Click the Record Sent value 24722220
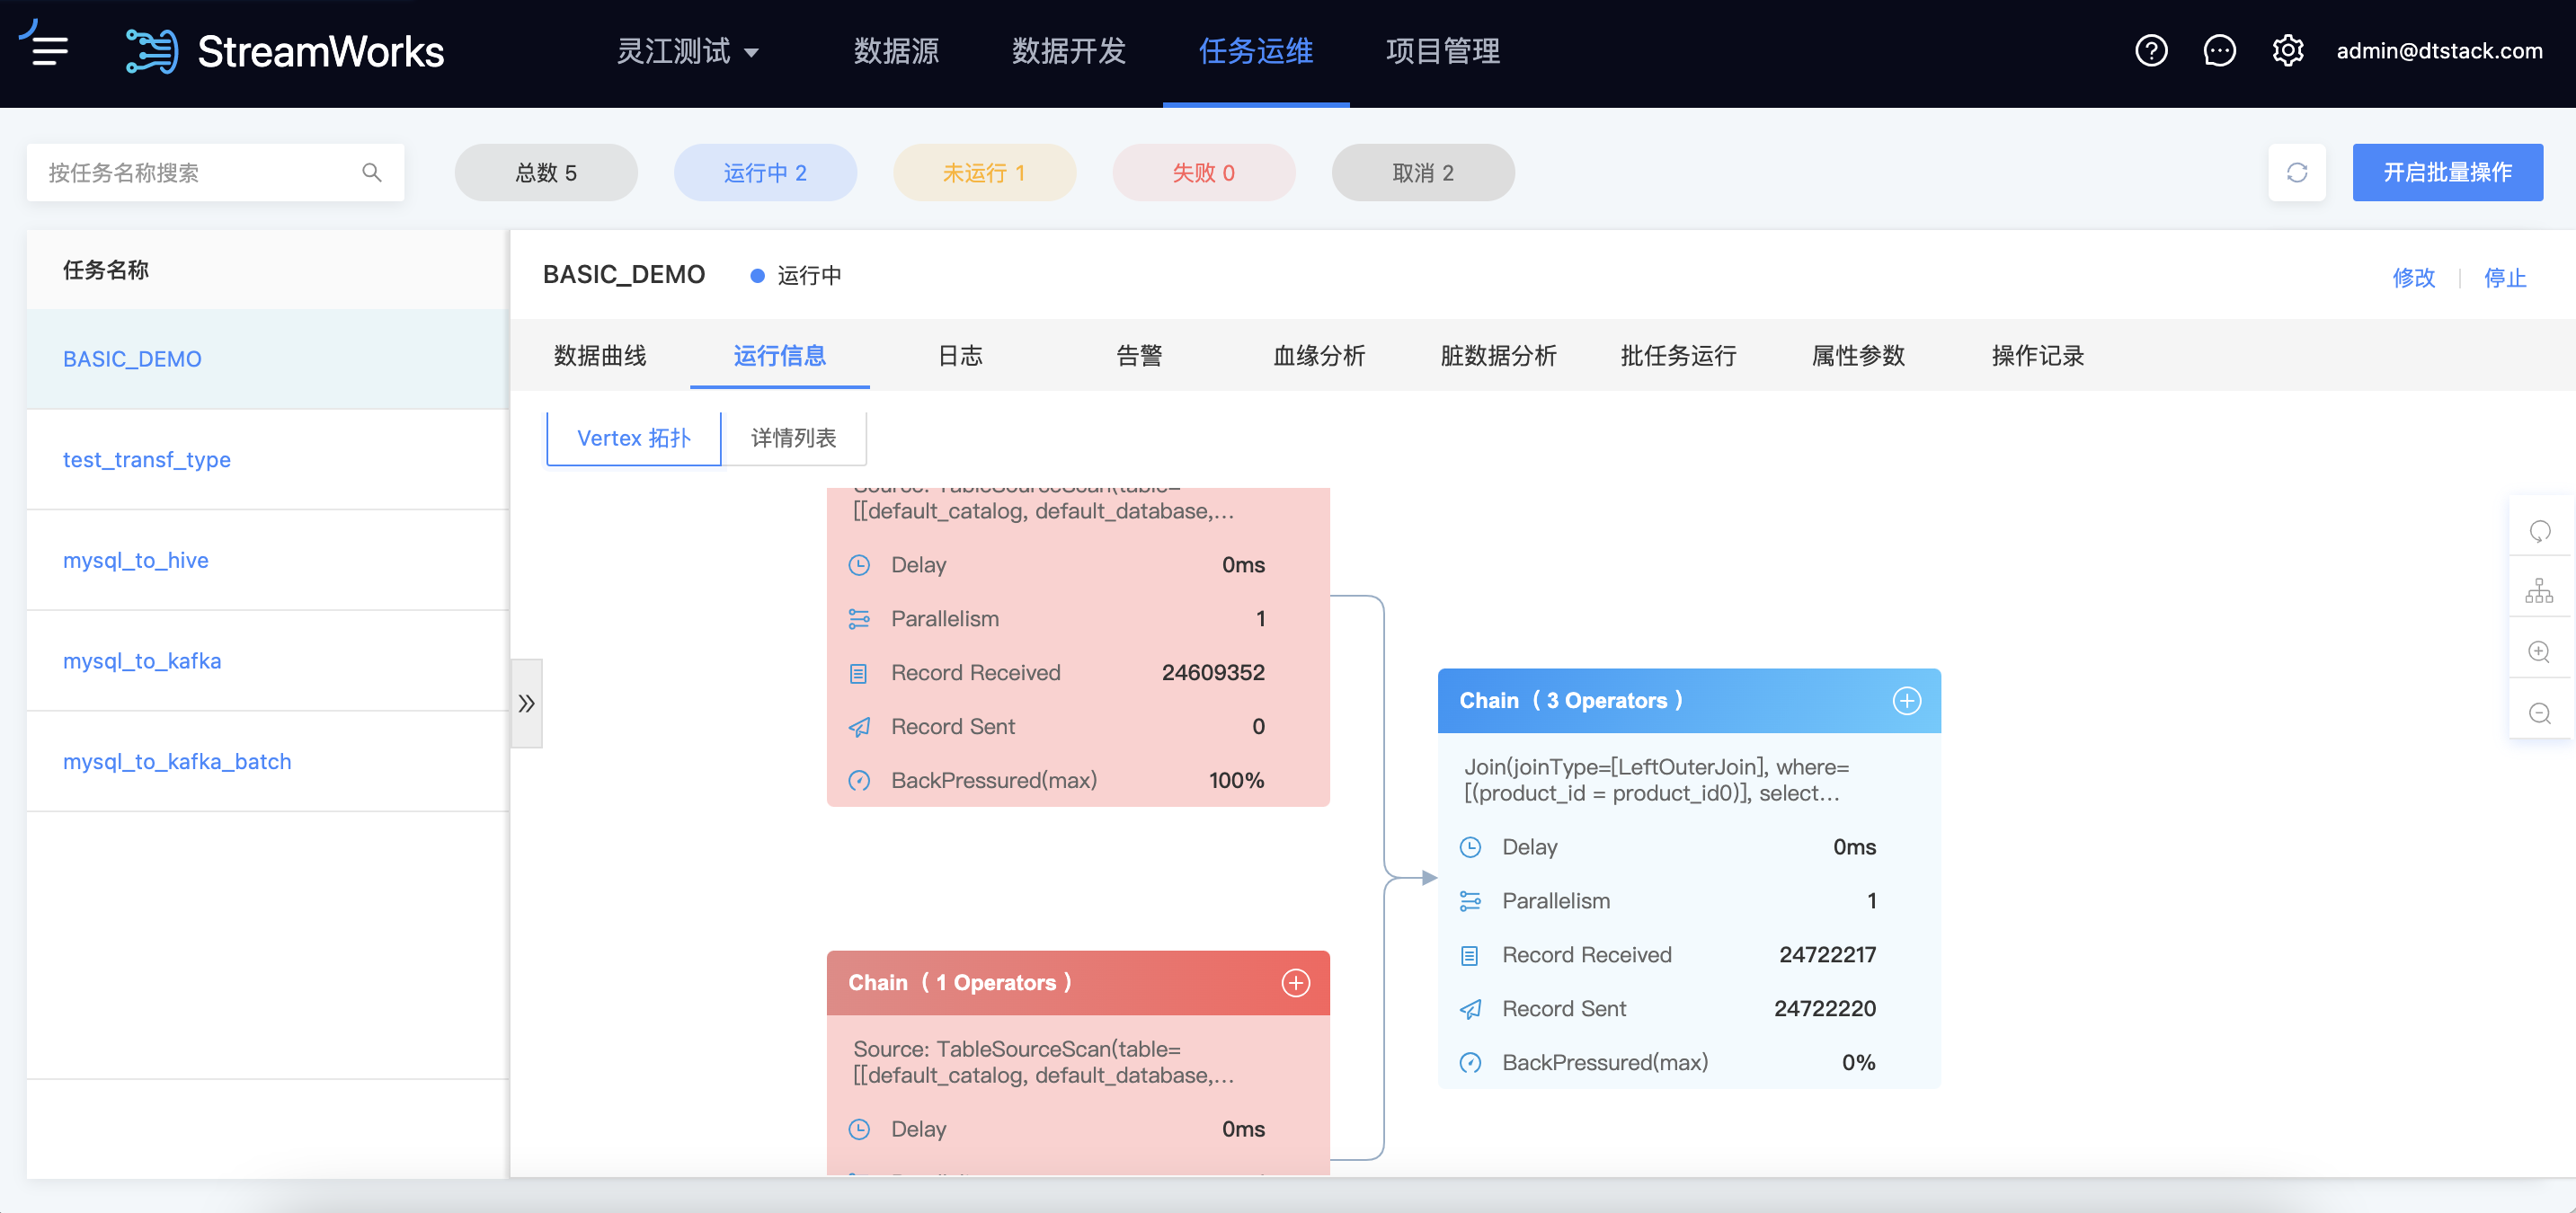Viewport: 2576px width, 1213px height. coord(1825,1009)
